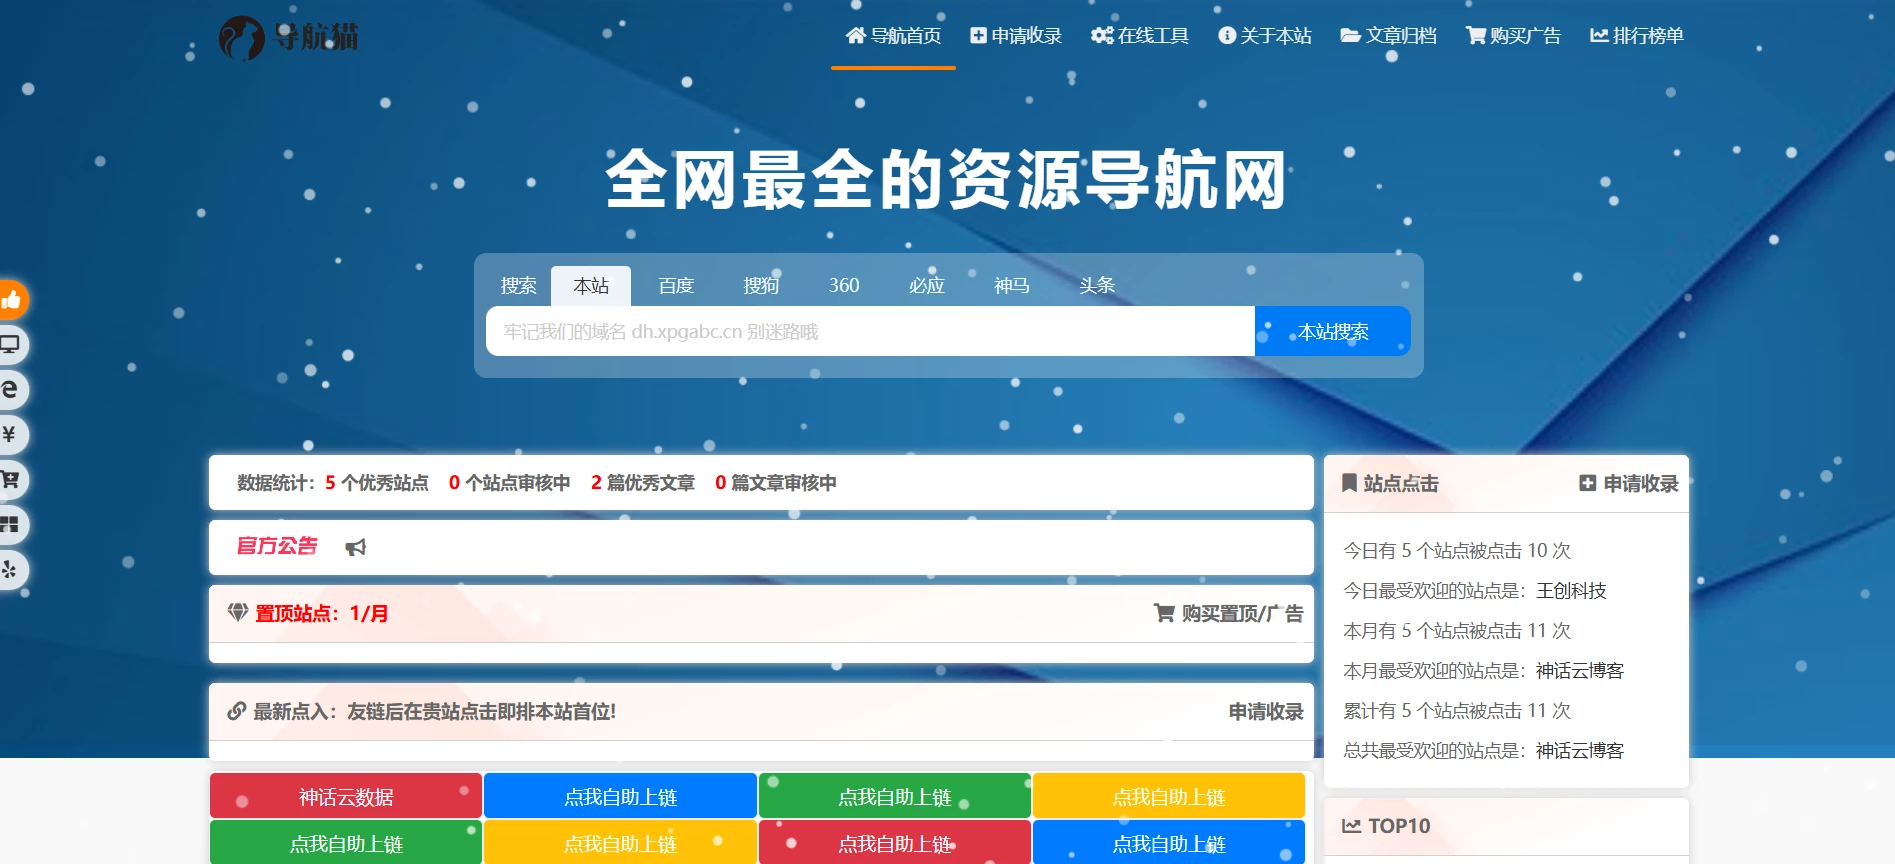Click the chart icon beside TOP10
1895x864 pixels.
point(1351,826)
